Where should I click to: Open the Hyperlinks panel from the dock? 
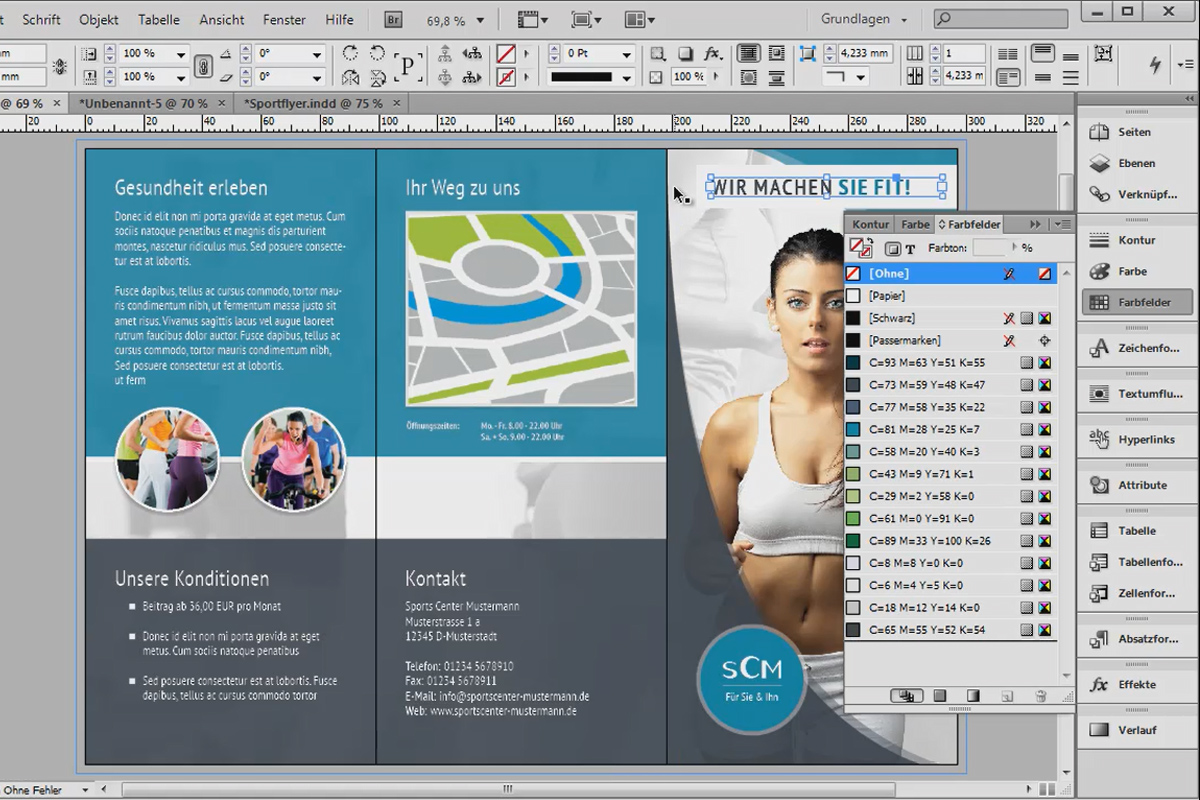point(1137,439)
